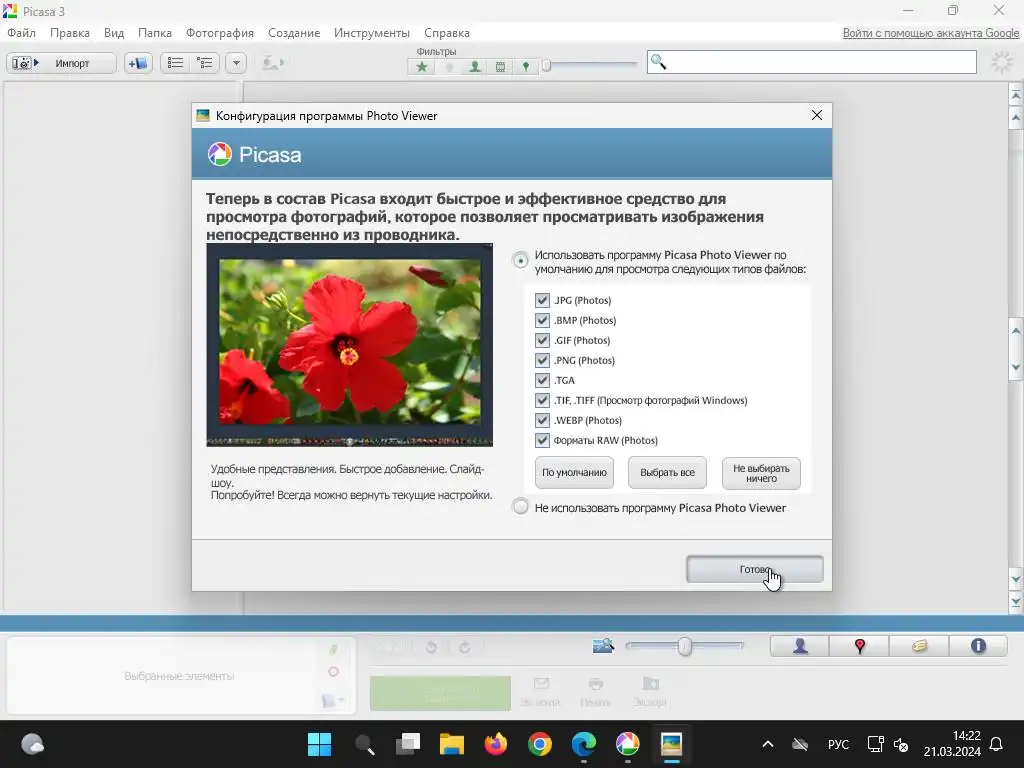The image size is (1024, 768).
Task: Toggle the Форматы RAW (Photos) checkbox
Action: 542,440
